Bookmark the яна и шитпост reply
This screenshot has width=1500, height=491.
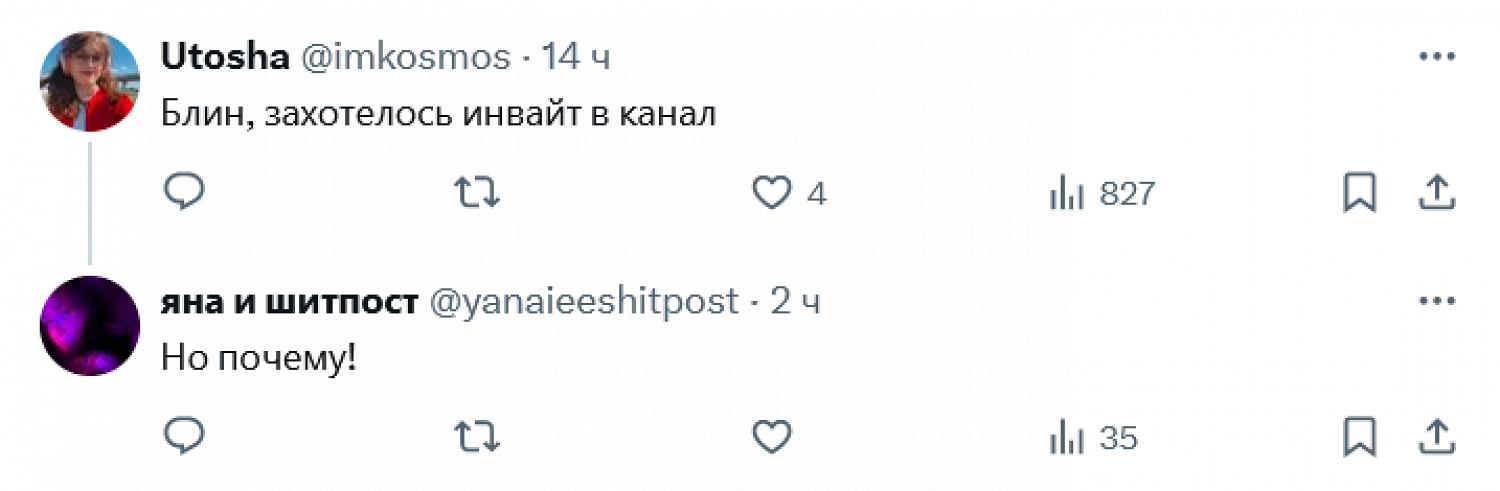(x=1359, y=437)
